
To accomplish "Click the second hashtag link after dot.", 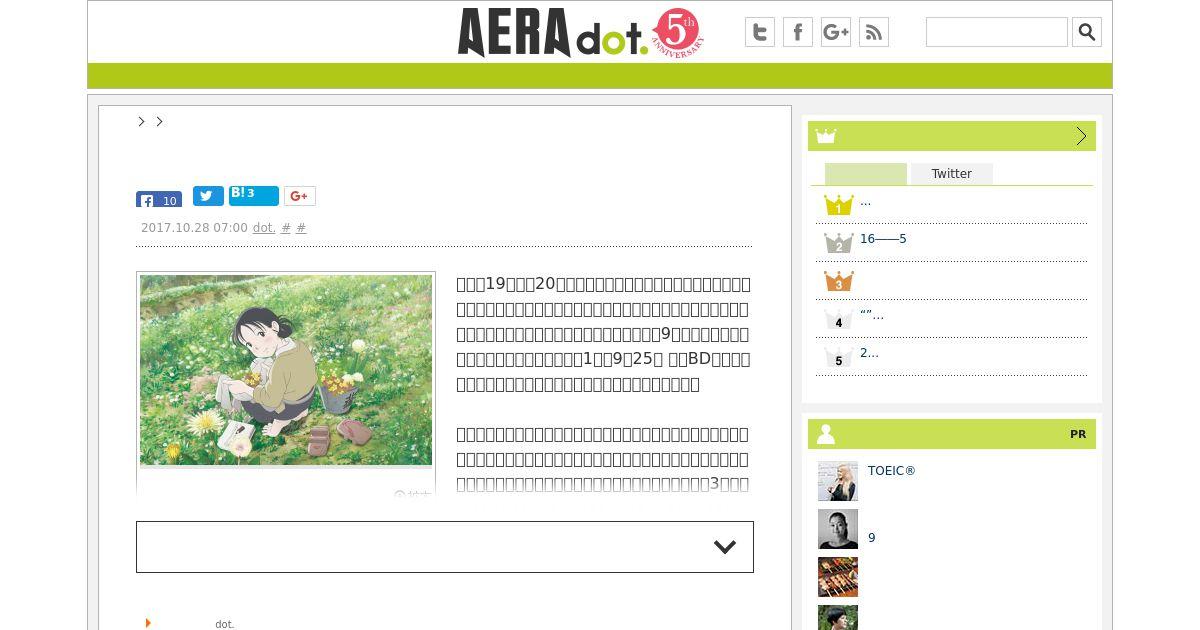I will point(301,228).
